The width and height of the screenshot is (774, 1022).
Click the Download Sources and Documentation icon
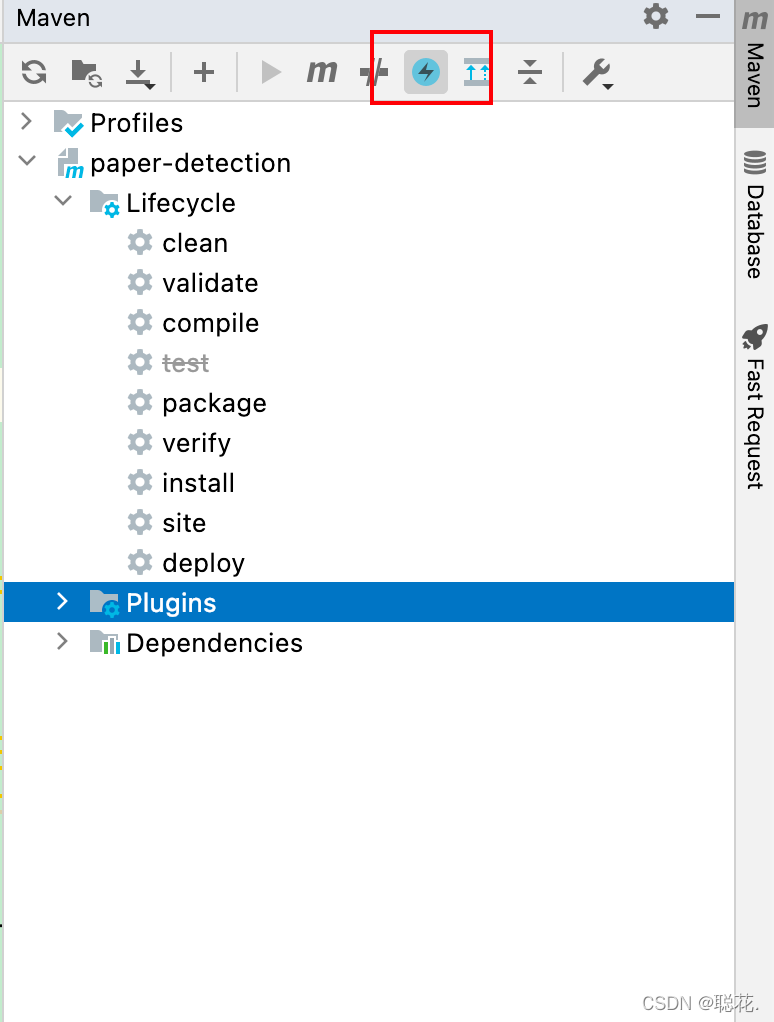(x=139, y=74)
